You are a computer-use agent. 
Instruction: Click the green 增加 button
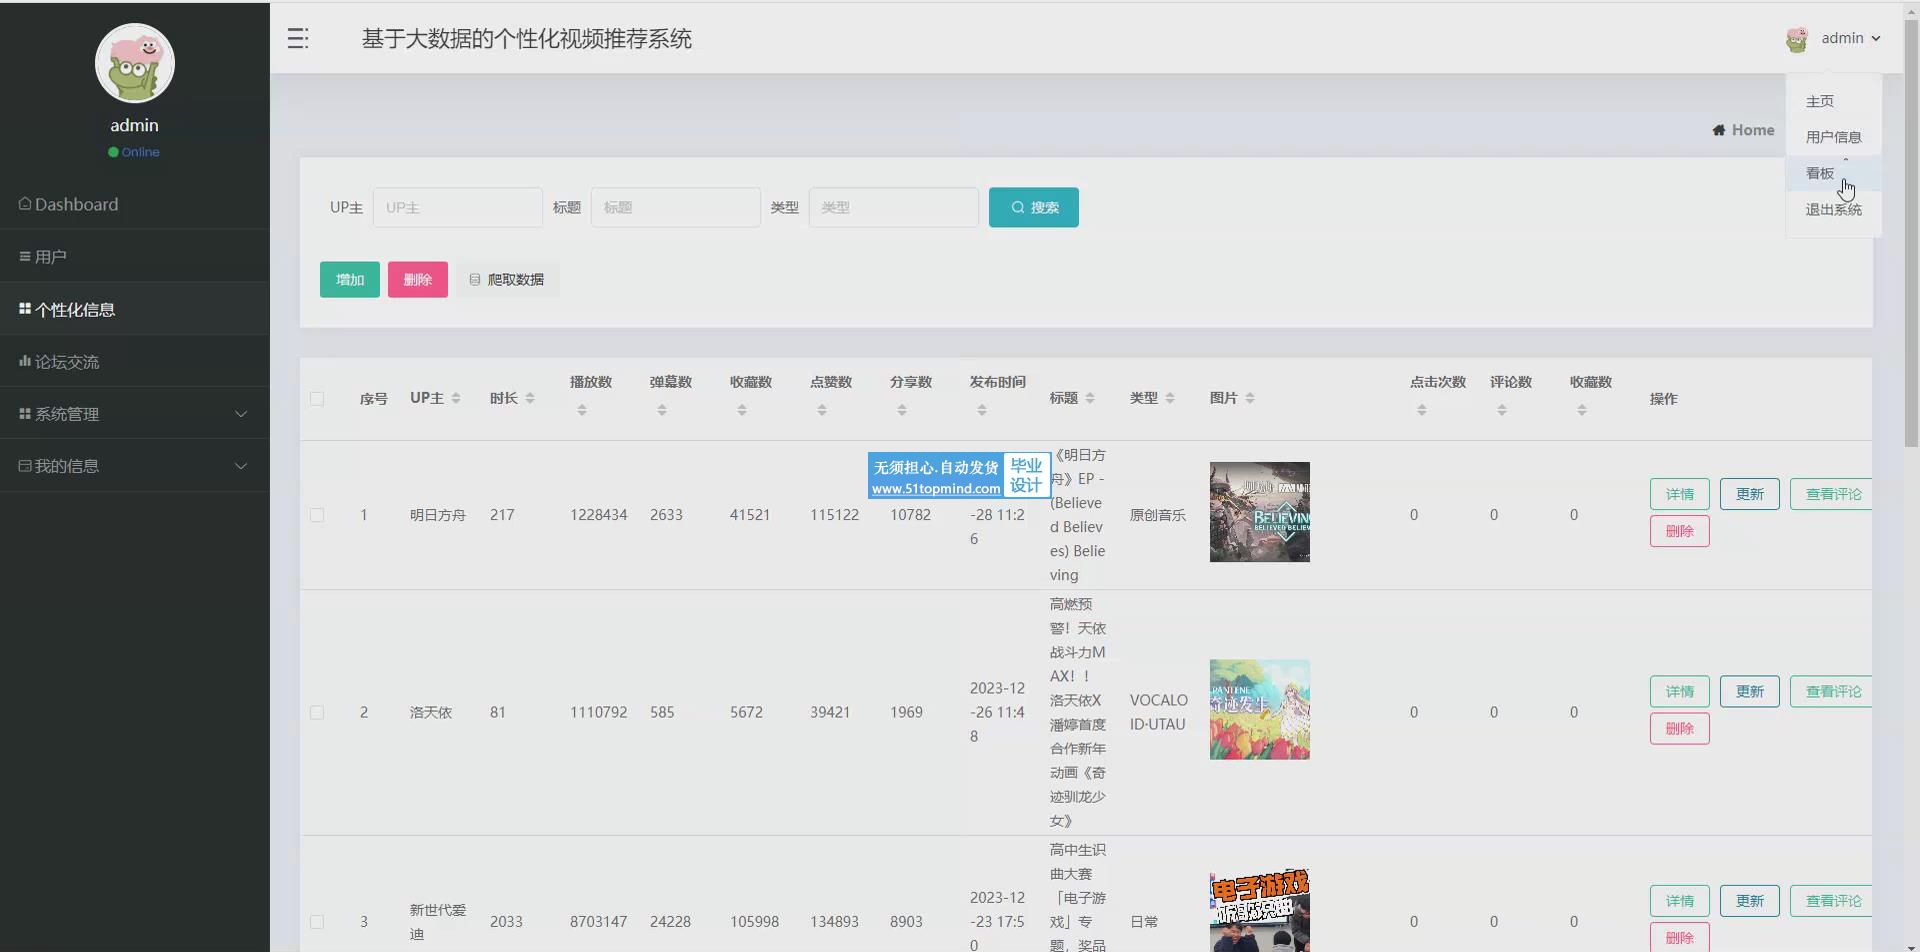tap(350, 279)
